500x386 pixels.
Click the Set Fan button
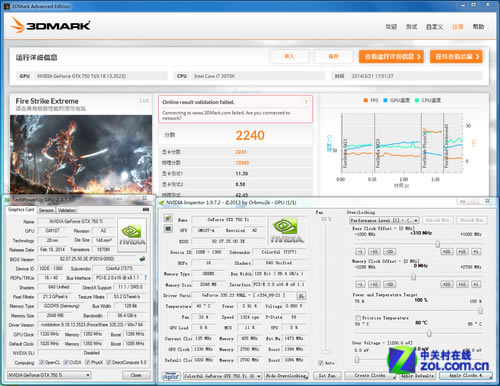tap(327, 376)
